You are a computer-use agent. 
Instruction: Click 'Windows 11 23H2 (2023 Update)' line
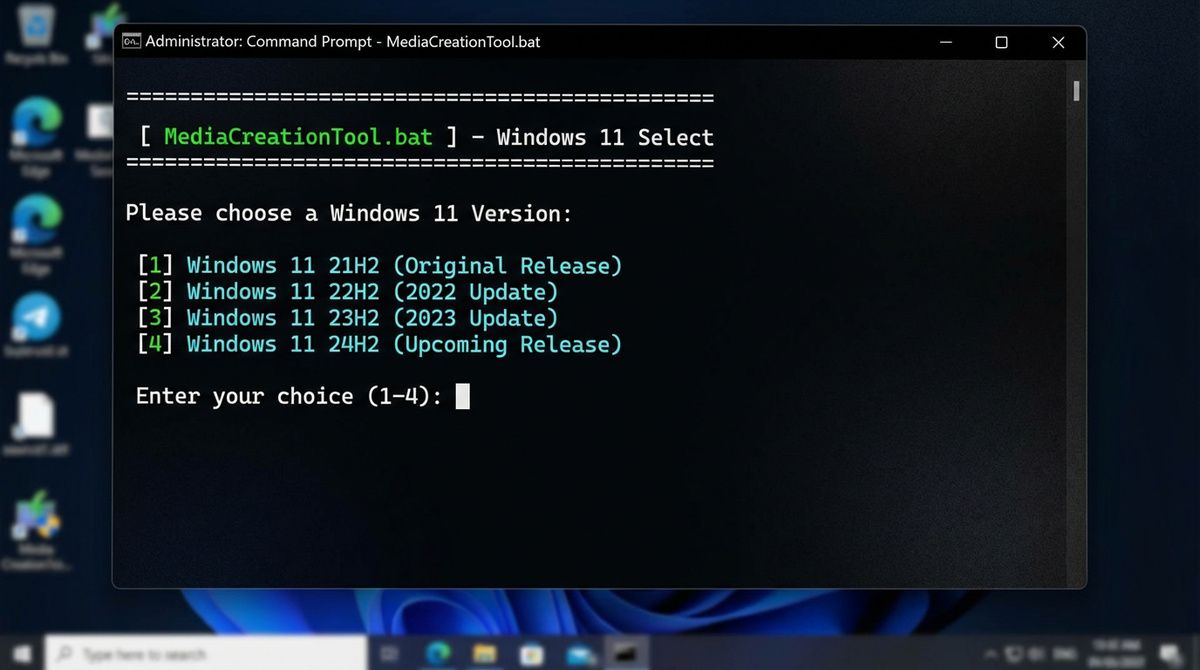tap(372, 318)
